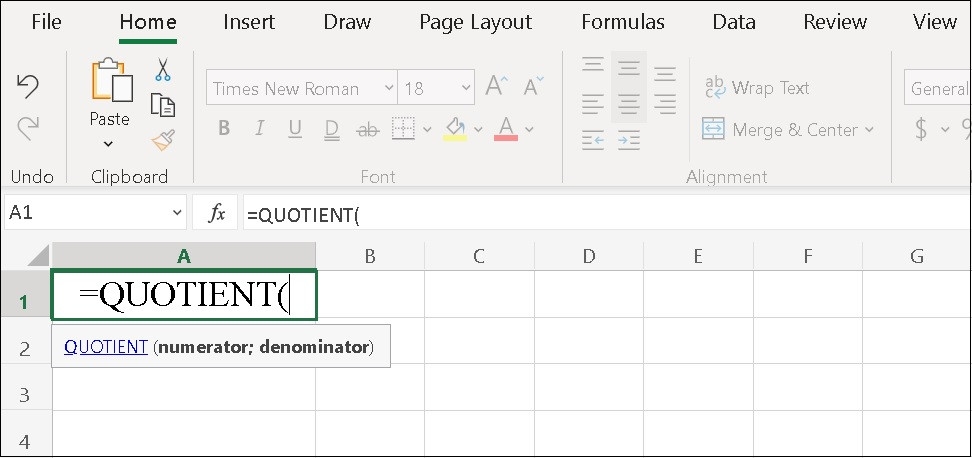Select column B header

coord(370,256)
